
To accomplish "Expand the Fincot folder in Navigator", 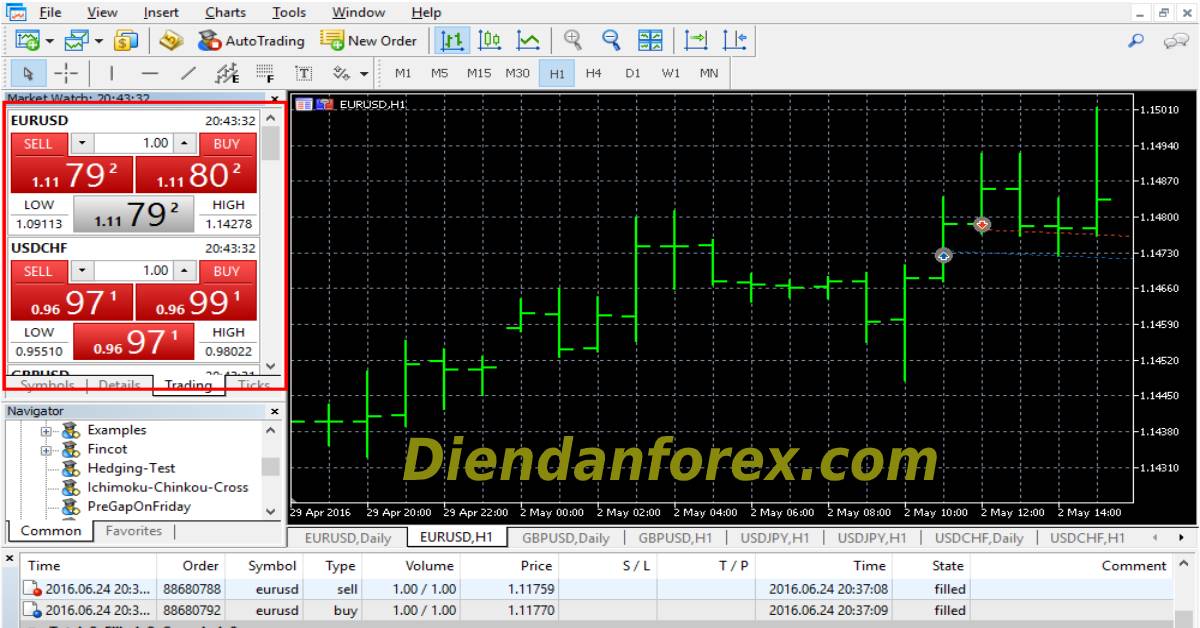I will click(46, 450).
